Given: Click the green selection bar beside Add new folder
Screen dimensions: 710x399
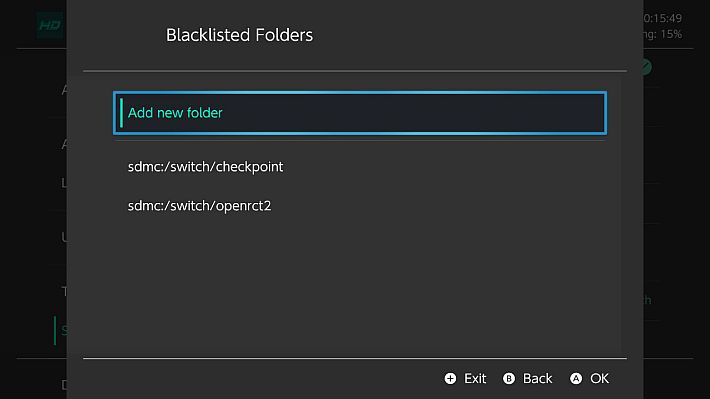Looking at the screenshot, I should tap(121, 113).
